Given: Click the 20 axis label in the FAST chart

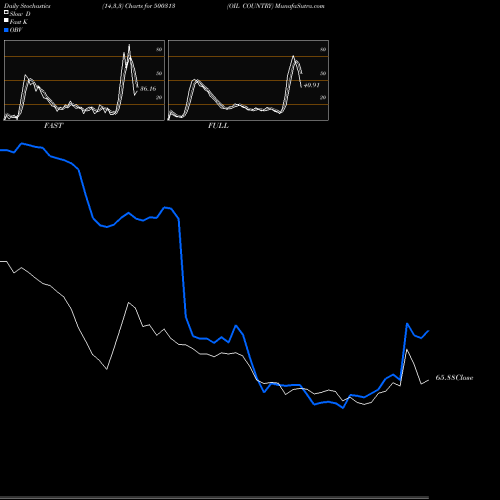Looking at the screenshot, I should pos(159,97).
